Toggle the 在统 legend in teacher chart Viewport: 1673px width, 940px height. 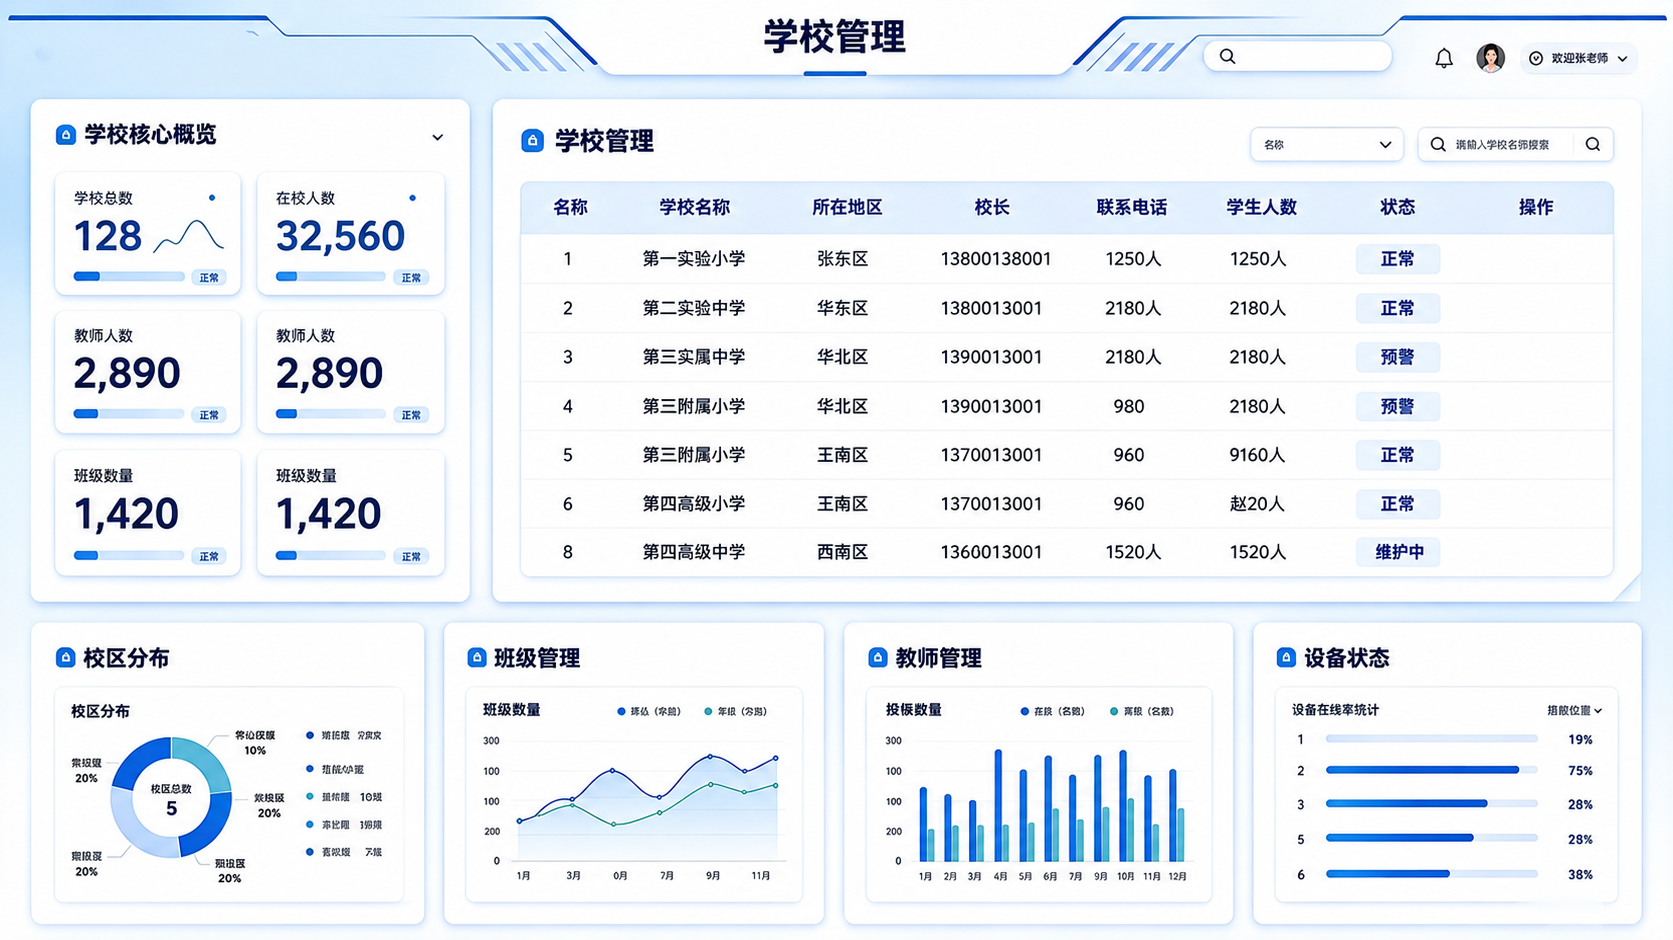1053,712
